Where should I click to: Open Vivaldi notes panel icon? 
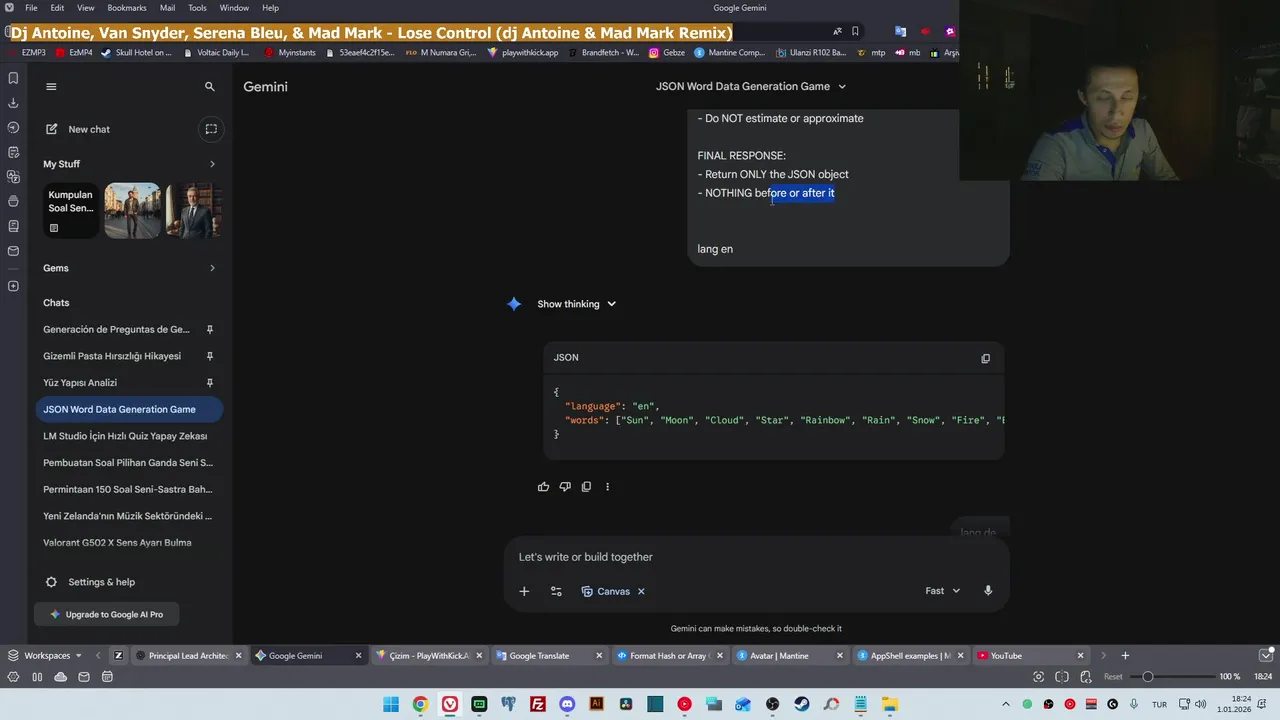13,152
